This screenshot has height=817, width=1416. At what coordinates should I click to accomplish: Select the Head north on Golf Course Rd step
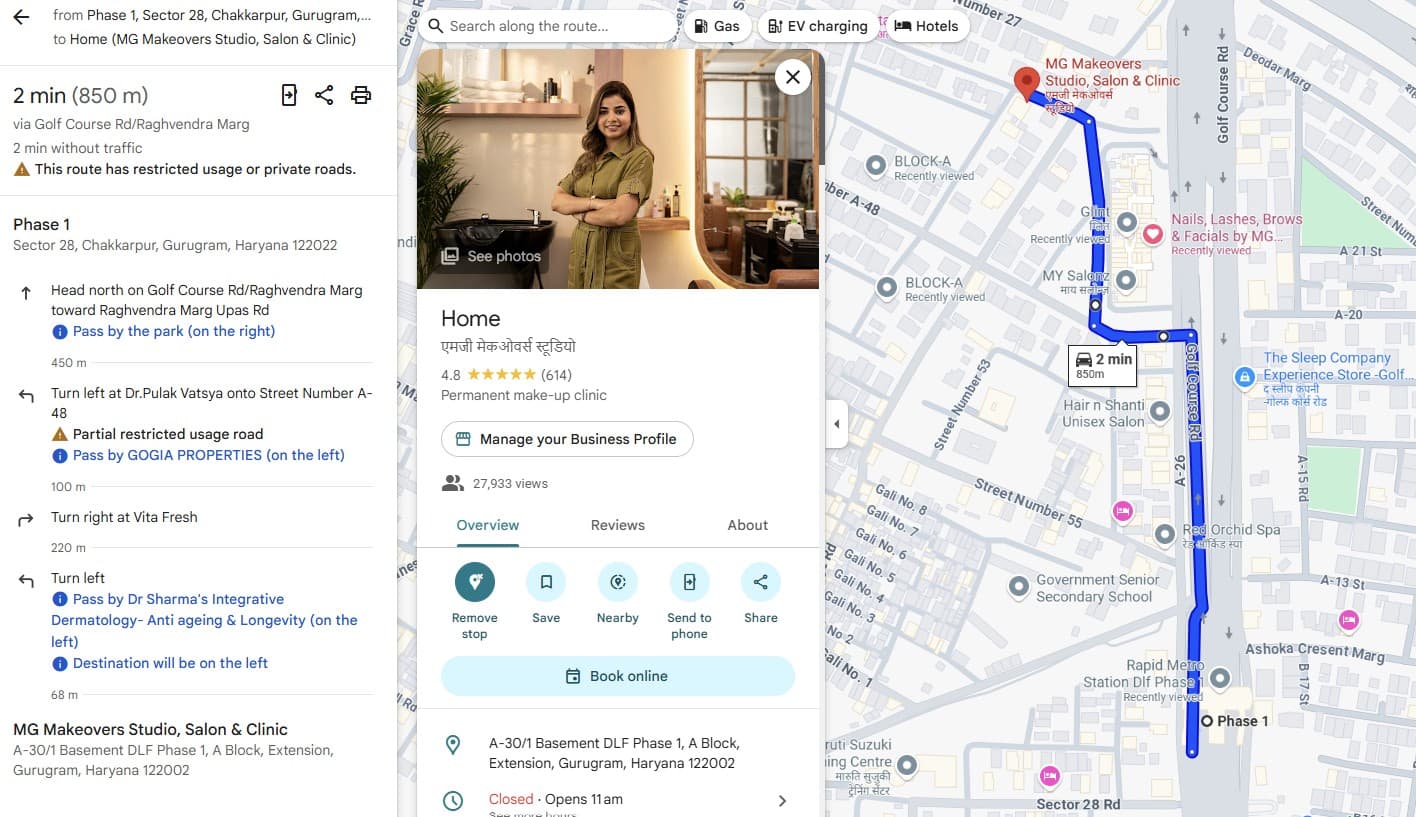(x=207, y=300)
